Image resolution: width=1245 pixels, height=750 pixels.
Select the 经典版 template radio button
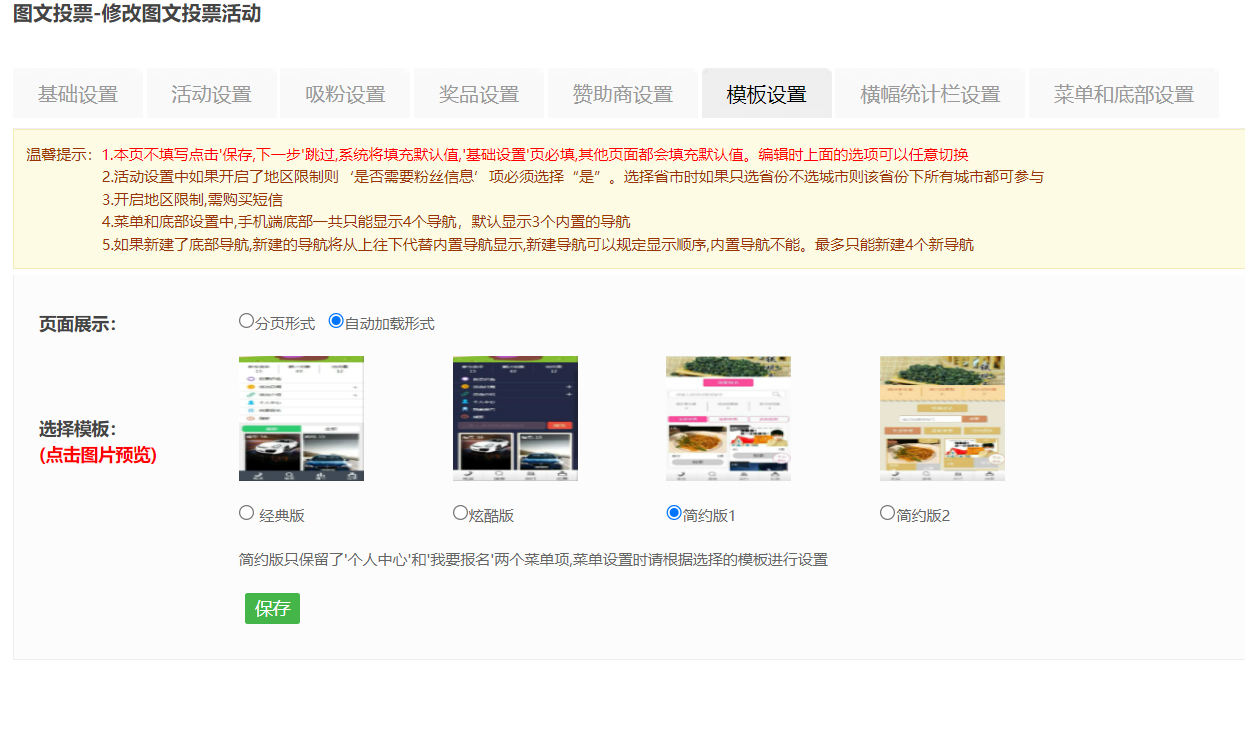pyautogui.click(x=246, y=513)
